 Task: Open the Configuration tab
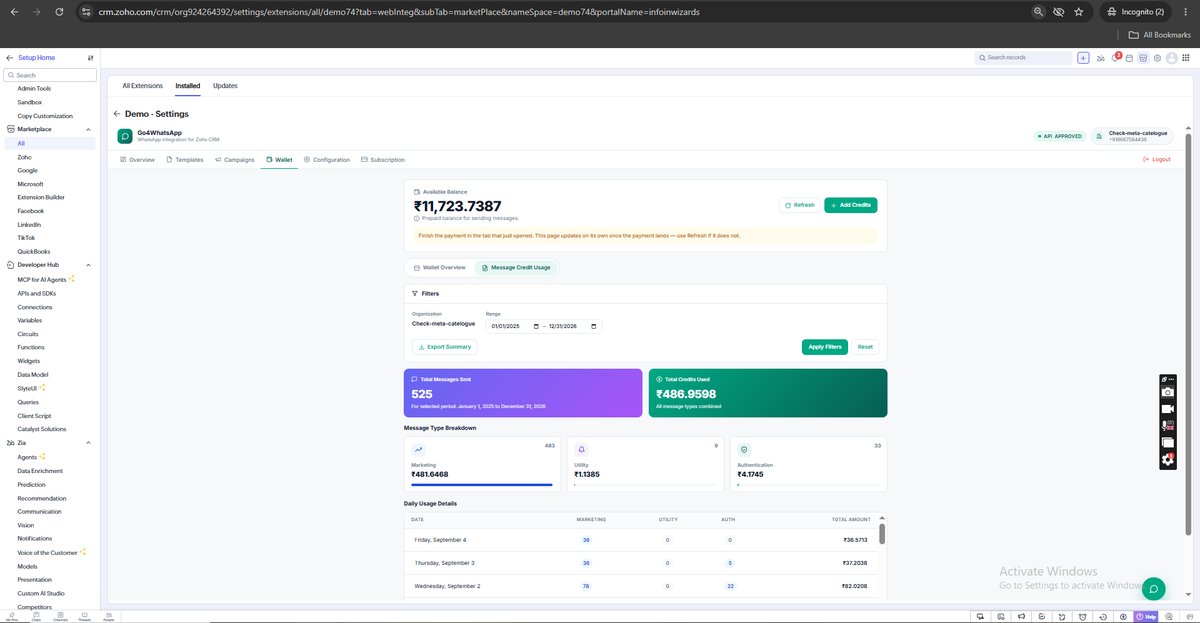(x=327, y=160)
